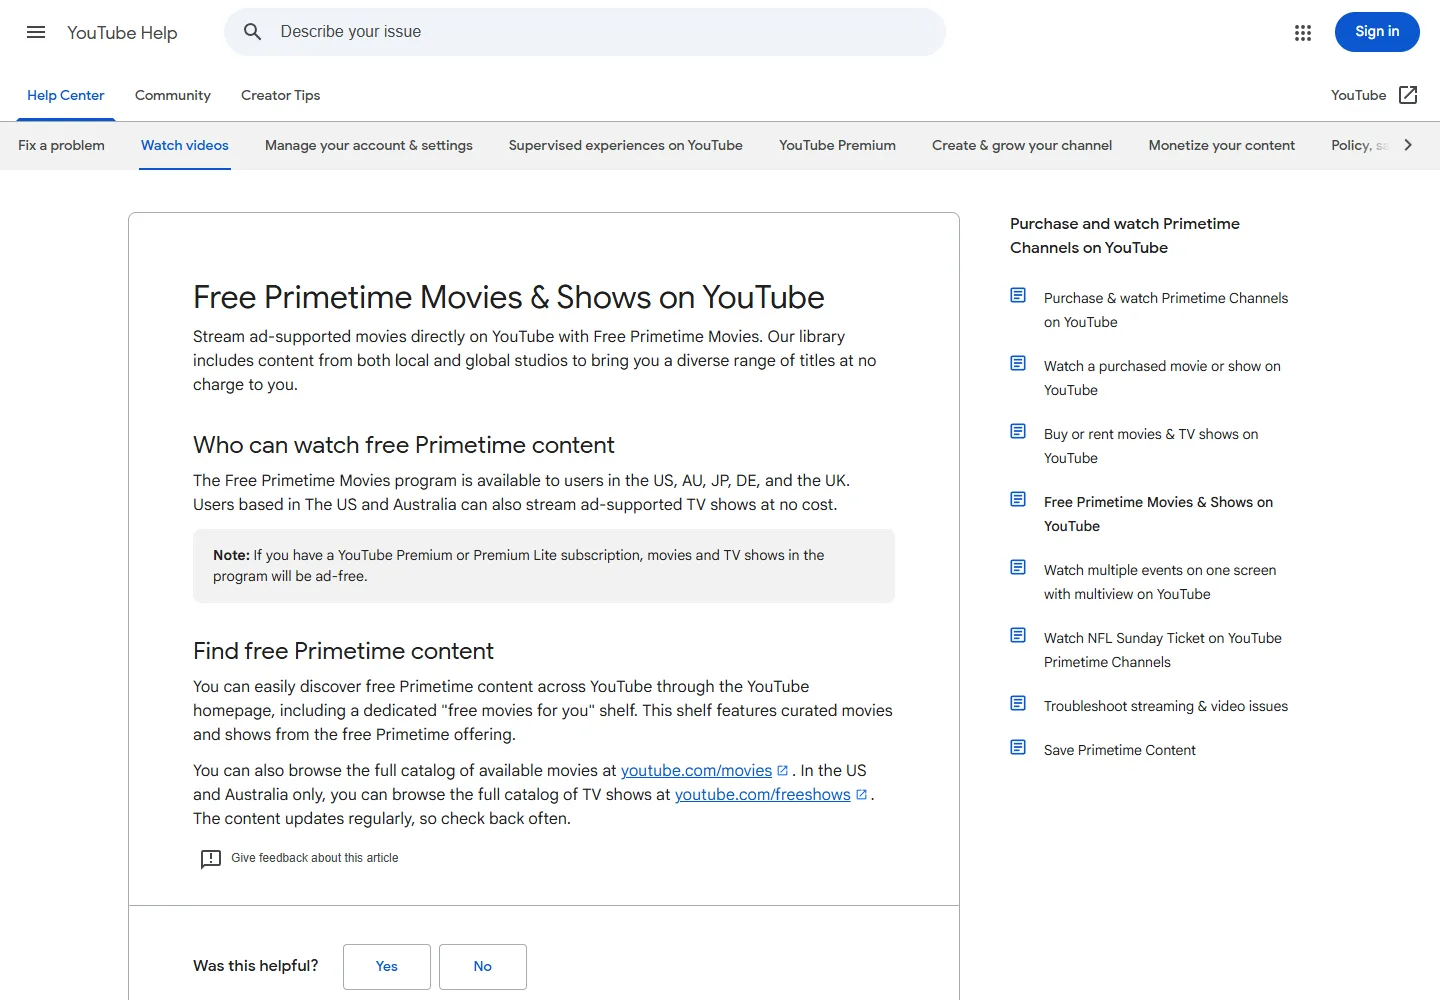This screenshot has height=1000, width=1440.
Task: Click the YouTube text link at top right
Action: coord(1359,95)
